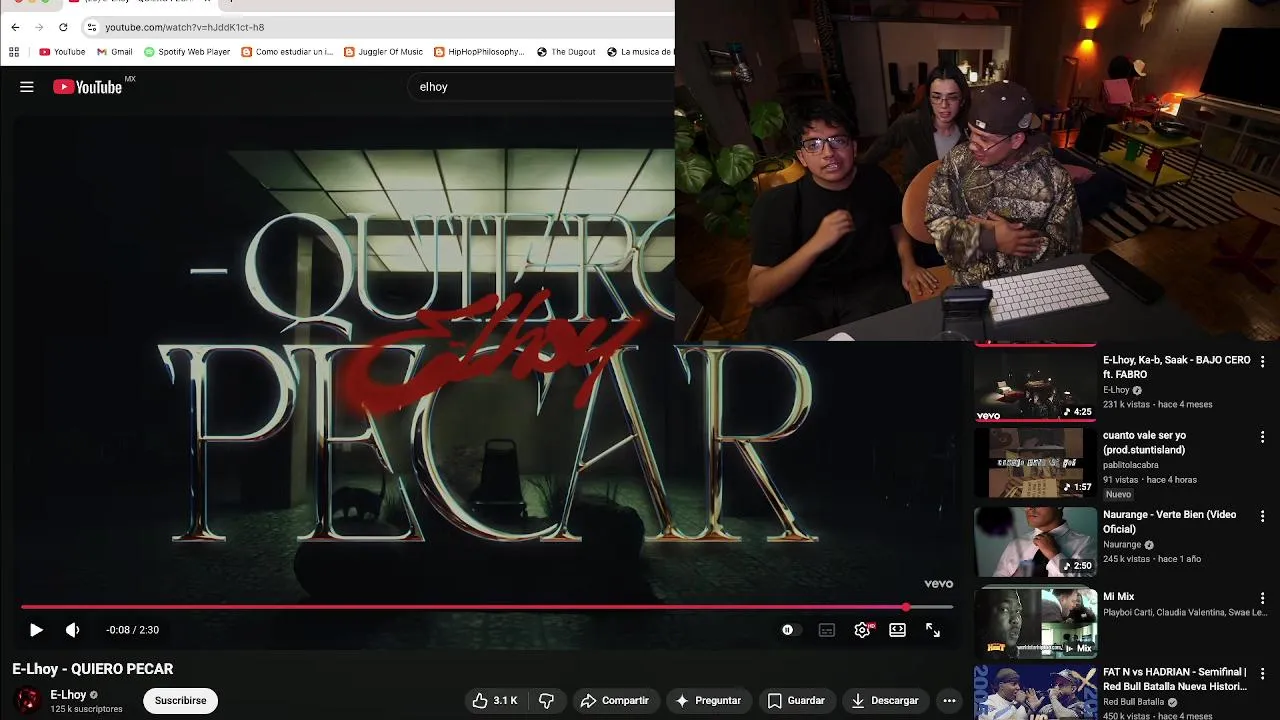
Task: Open the YouTube bookmark
Action: (x=62, y=52)
